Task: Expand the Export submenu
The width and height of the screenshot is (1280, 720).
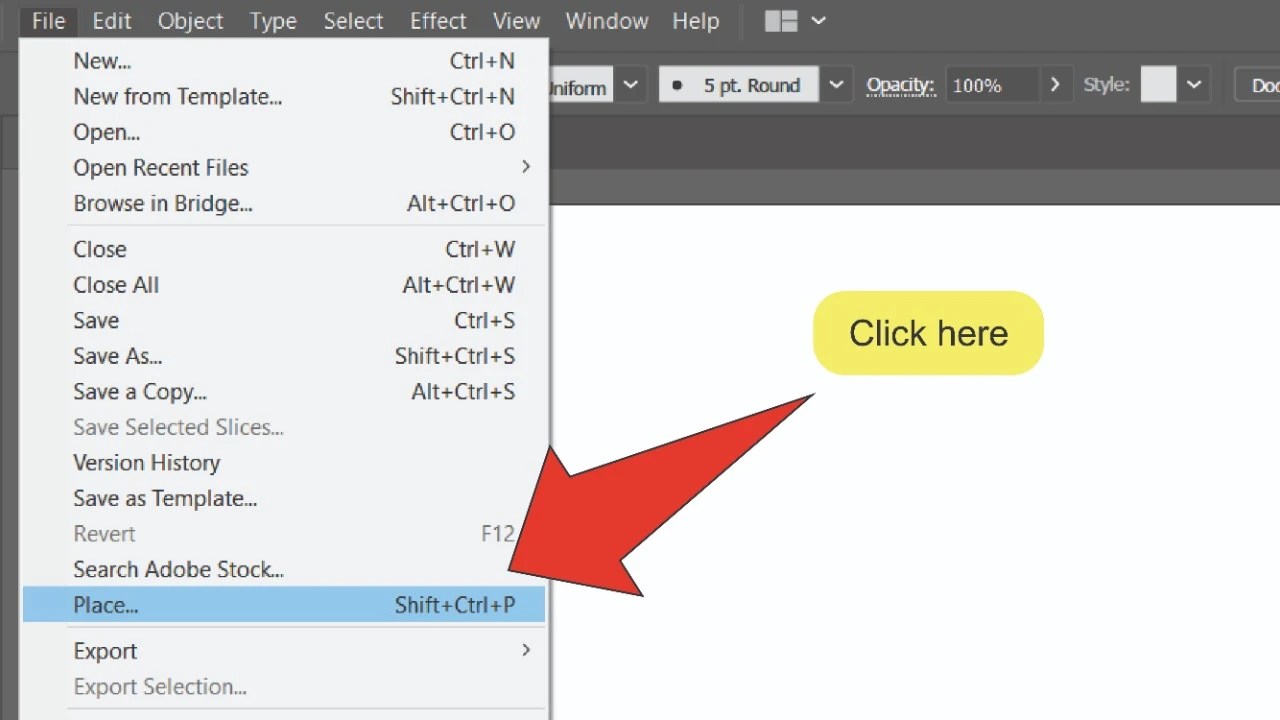Action: point(105,650)
